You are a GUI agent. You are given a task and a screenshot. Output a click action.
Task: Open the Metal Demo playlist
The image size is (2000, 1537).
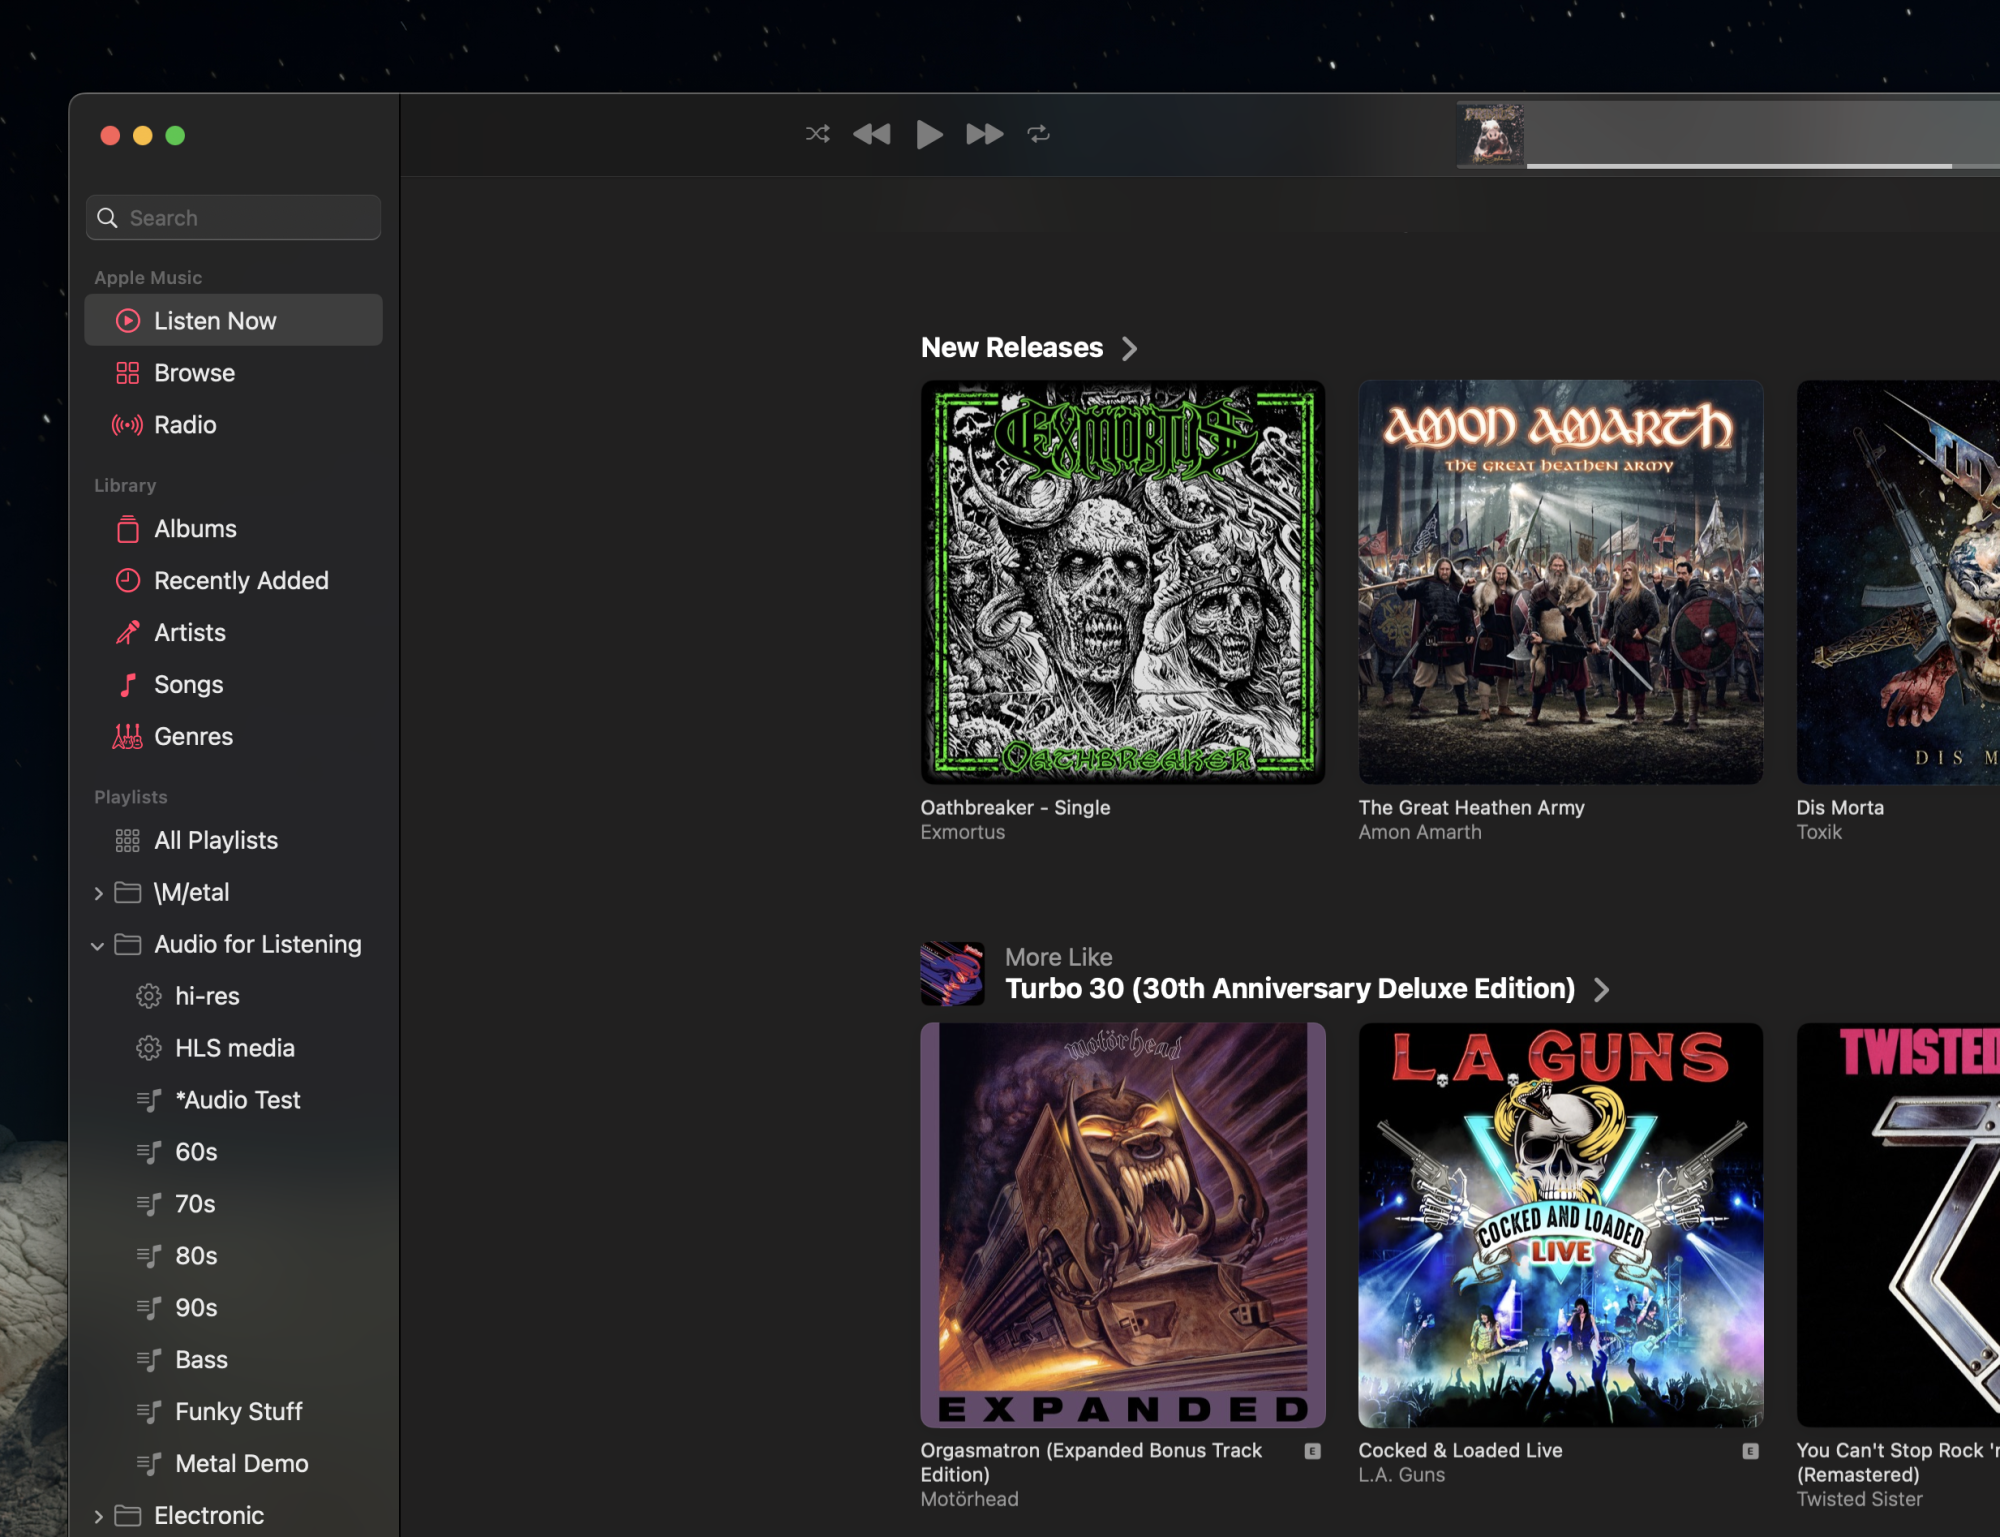(234, 1464)
